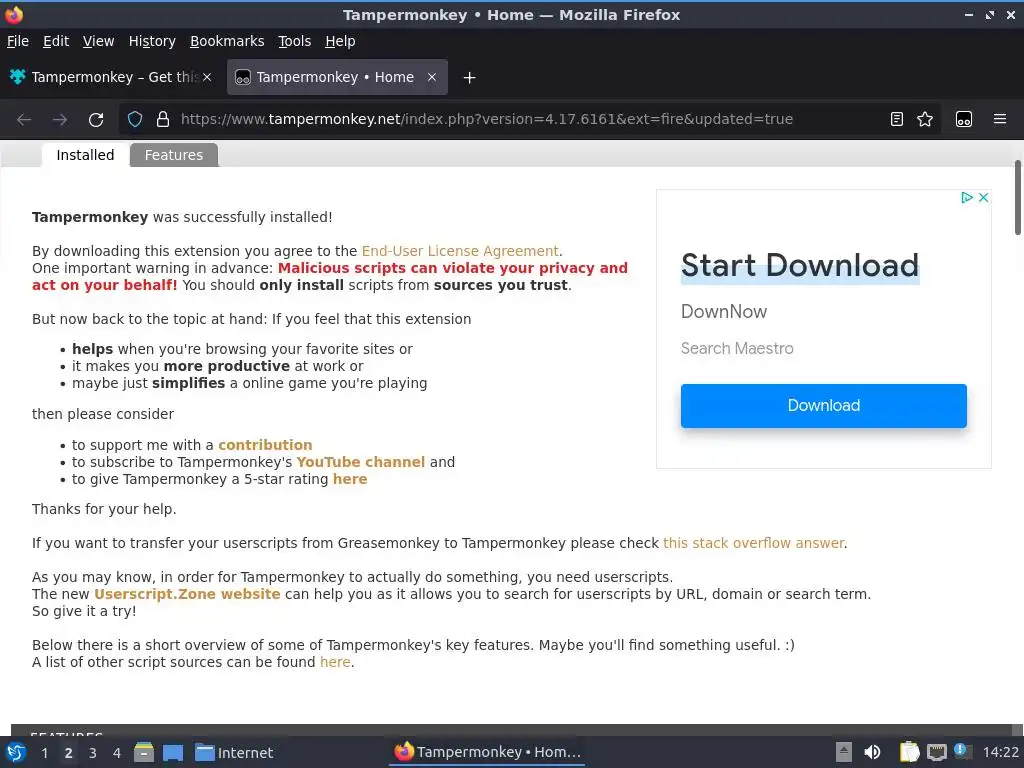
Task: Close the advertisement with X icon
Action: pos(984,197)
